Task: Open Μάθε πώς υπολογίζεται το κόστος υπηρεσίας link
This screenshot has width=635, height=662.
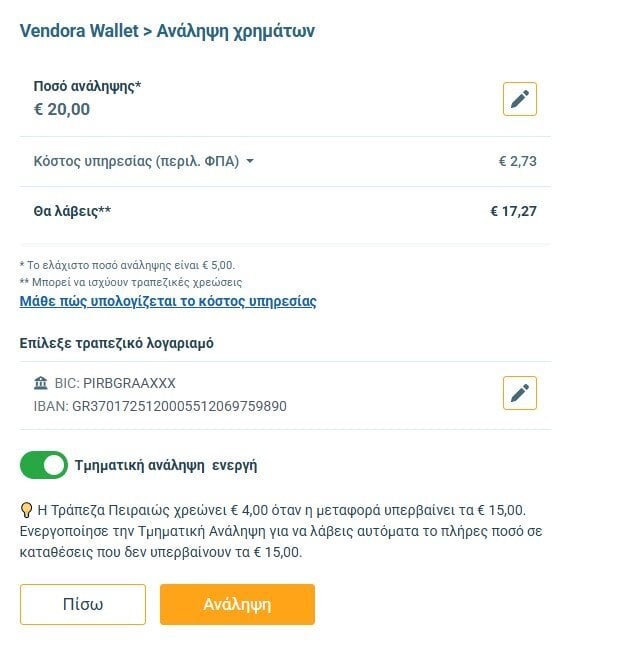Action: pos(168,301)
